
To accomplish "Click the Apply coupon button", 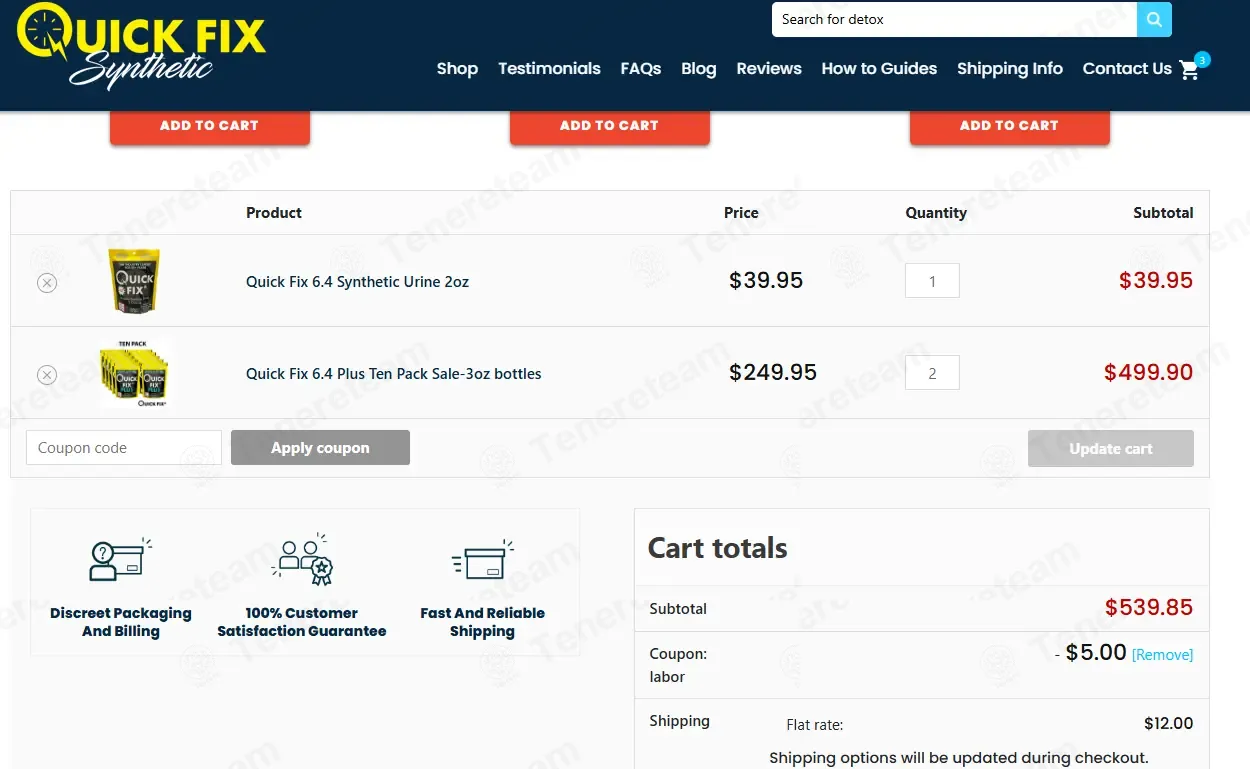I will 320,448.
